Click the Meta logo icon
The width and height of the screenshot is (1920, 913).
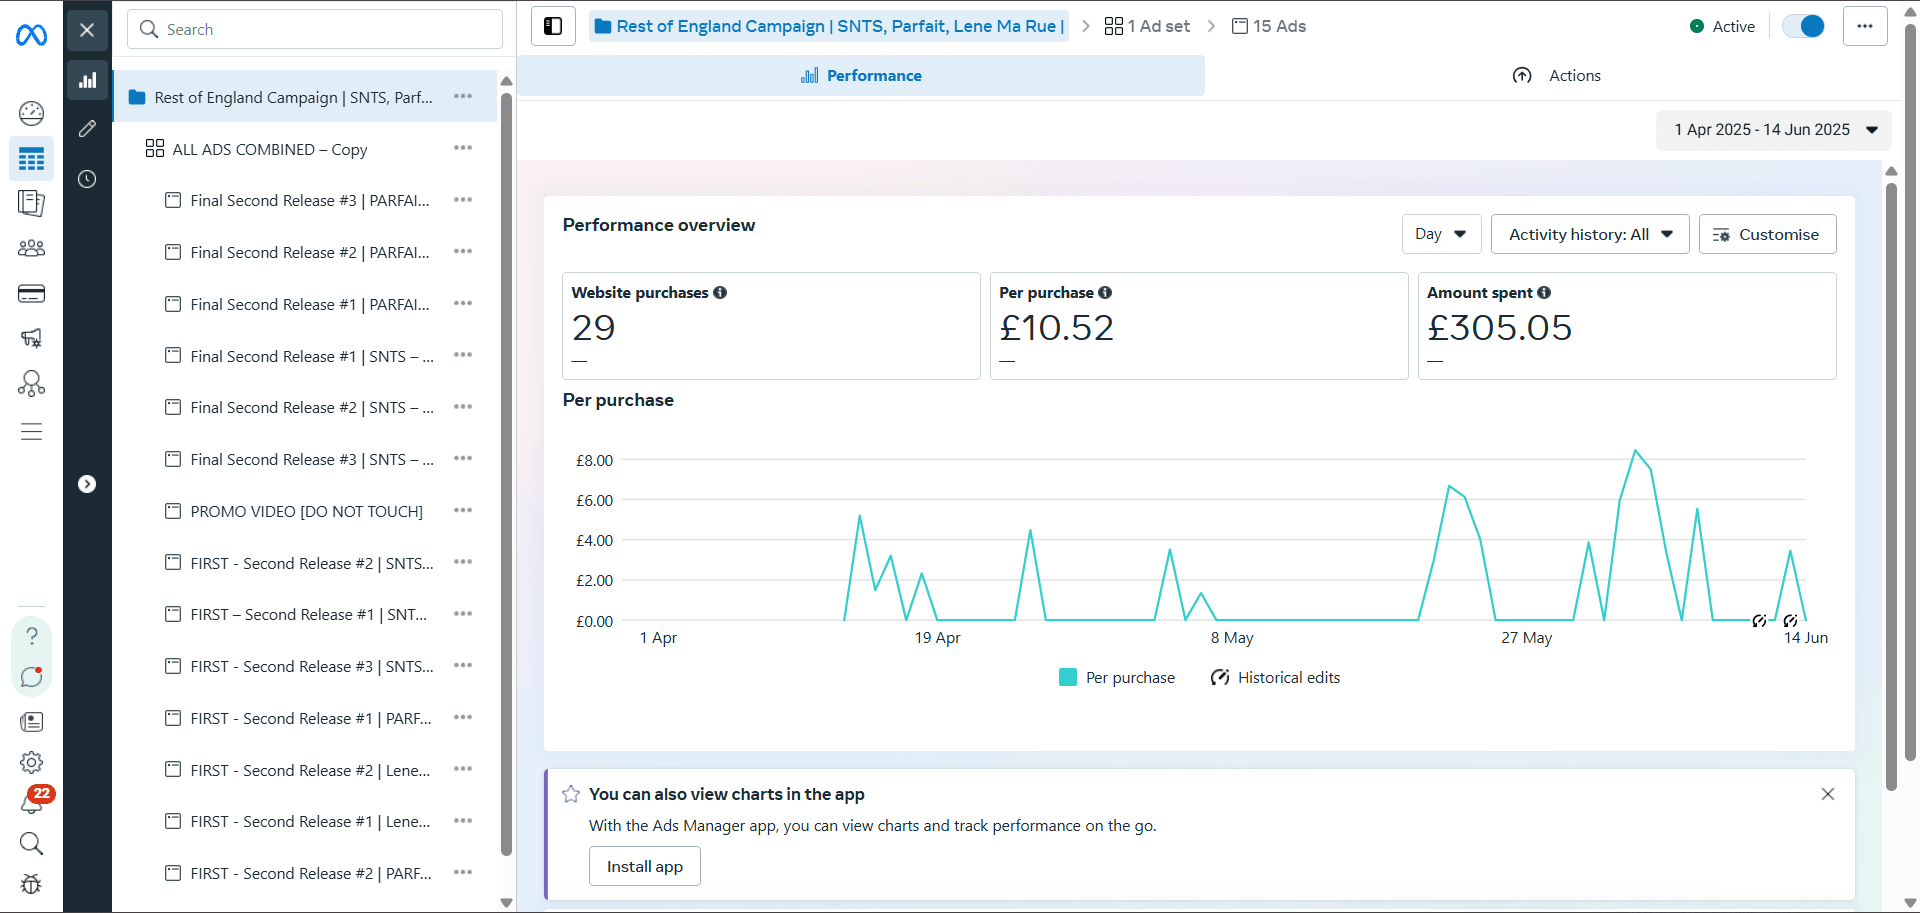tap(31, 35)
